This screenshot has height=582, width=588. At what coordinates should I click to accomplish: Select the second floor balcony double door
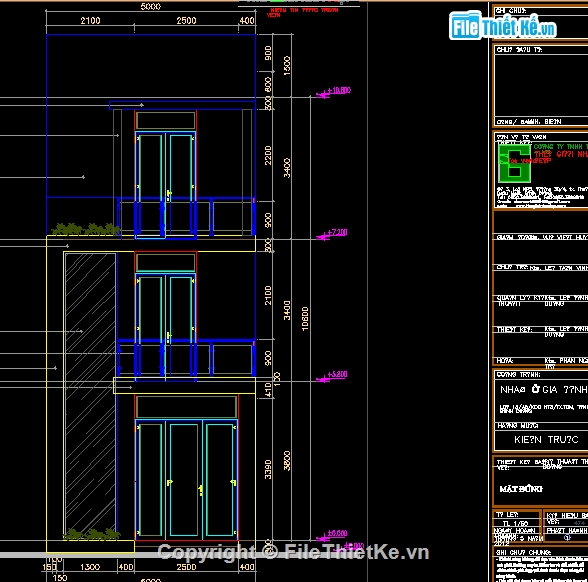(x=165, y=327)
